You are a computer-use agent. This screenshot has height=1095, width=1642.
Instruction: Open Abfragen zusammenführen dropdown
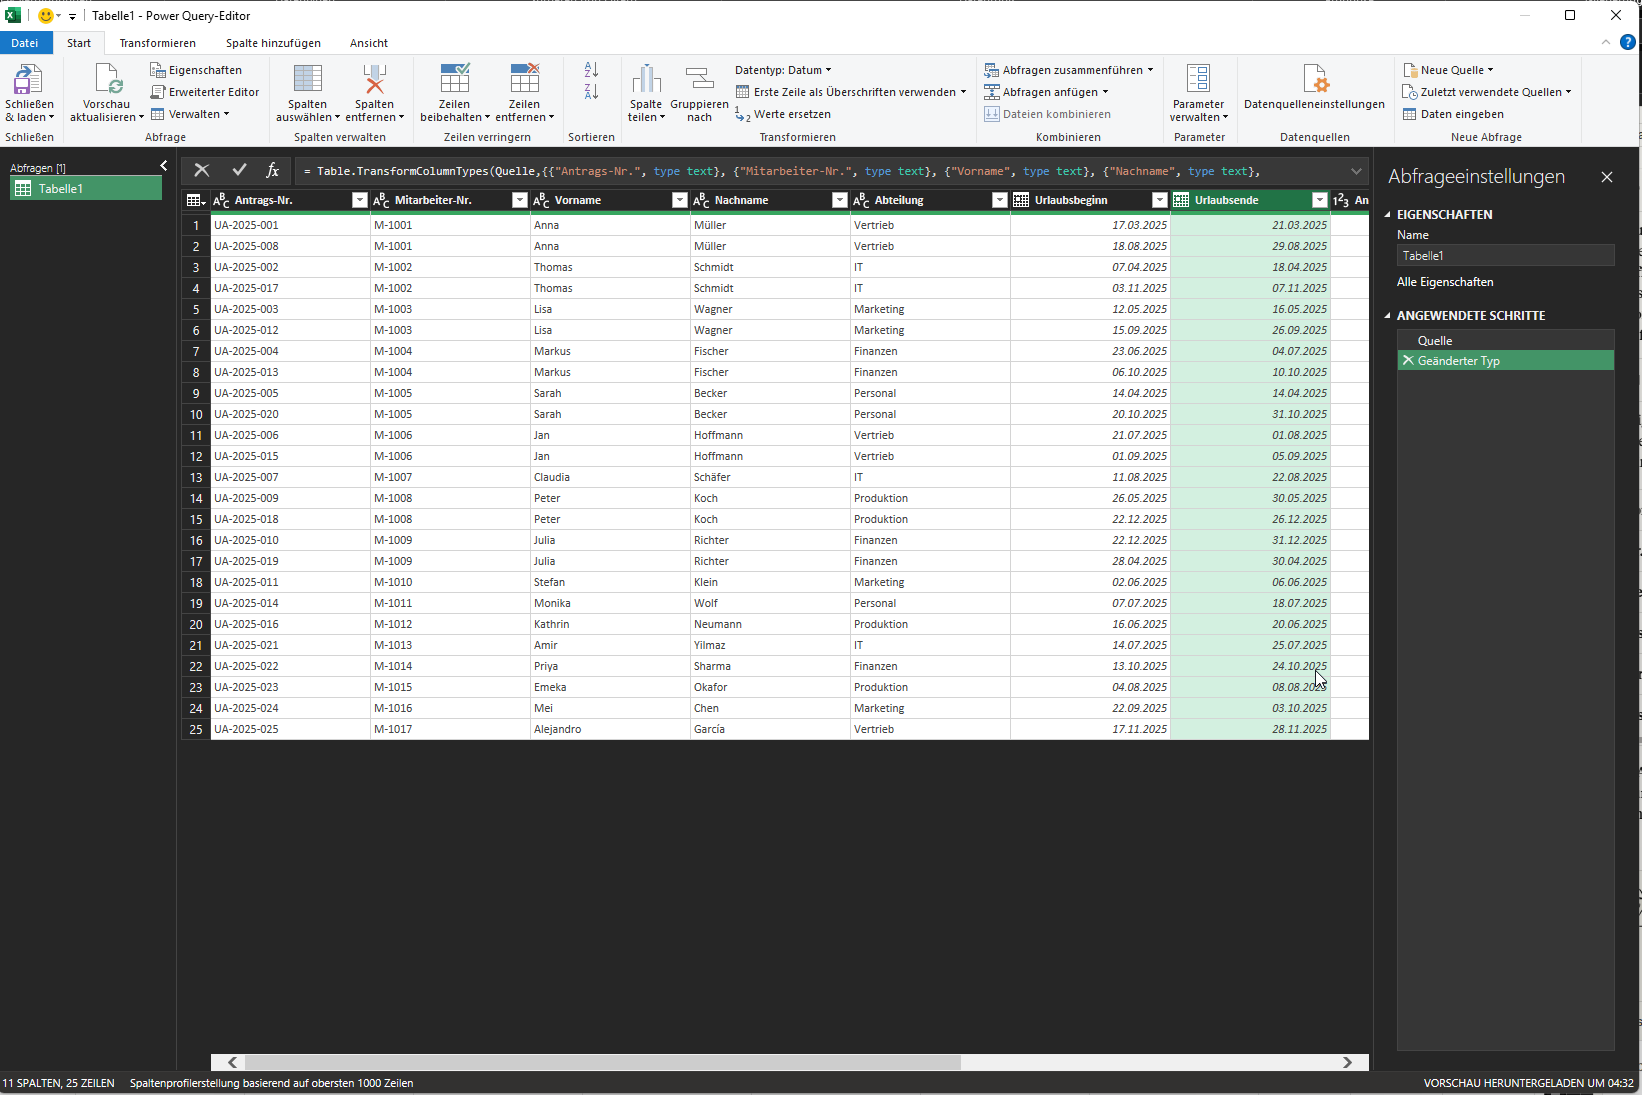pyautogui.click(x=1069, y=70)
